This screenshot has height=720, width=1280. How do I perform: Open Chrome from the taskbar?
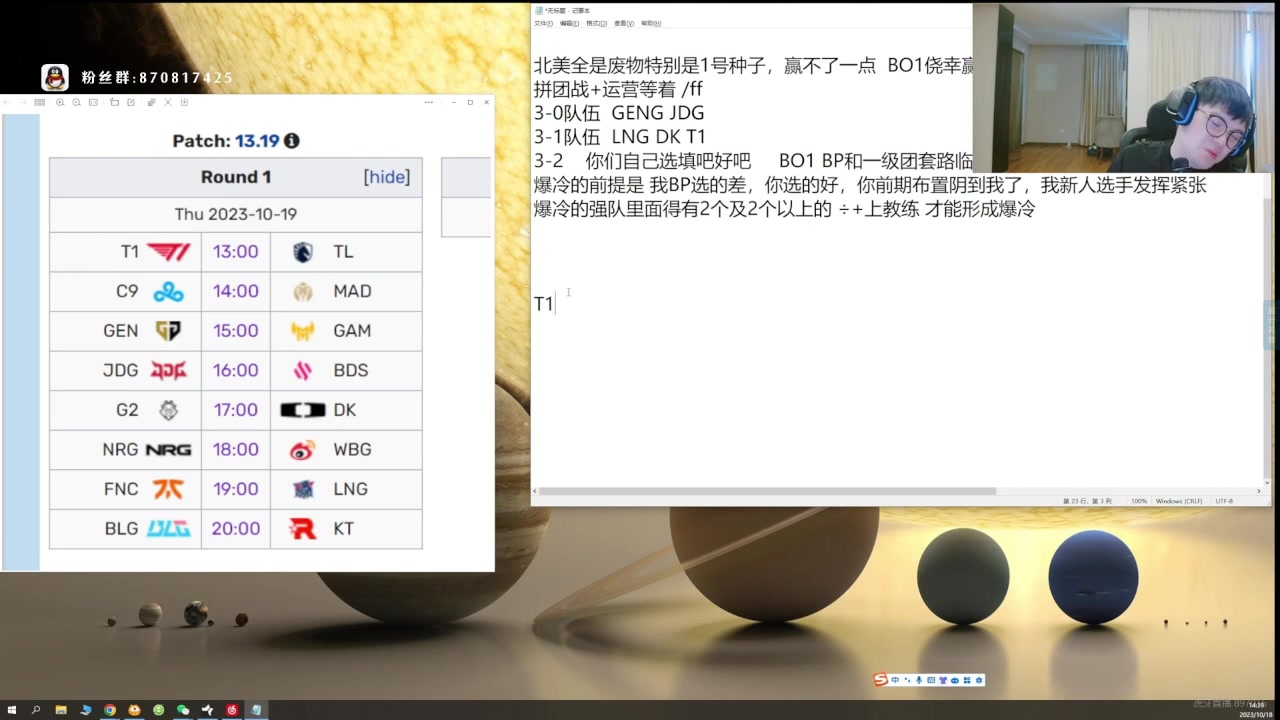110,710
